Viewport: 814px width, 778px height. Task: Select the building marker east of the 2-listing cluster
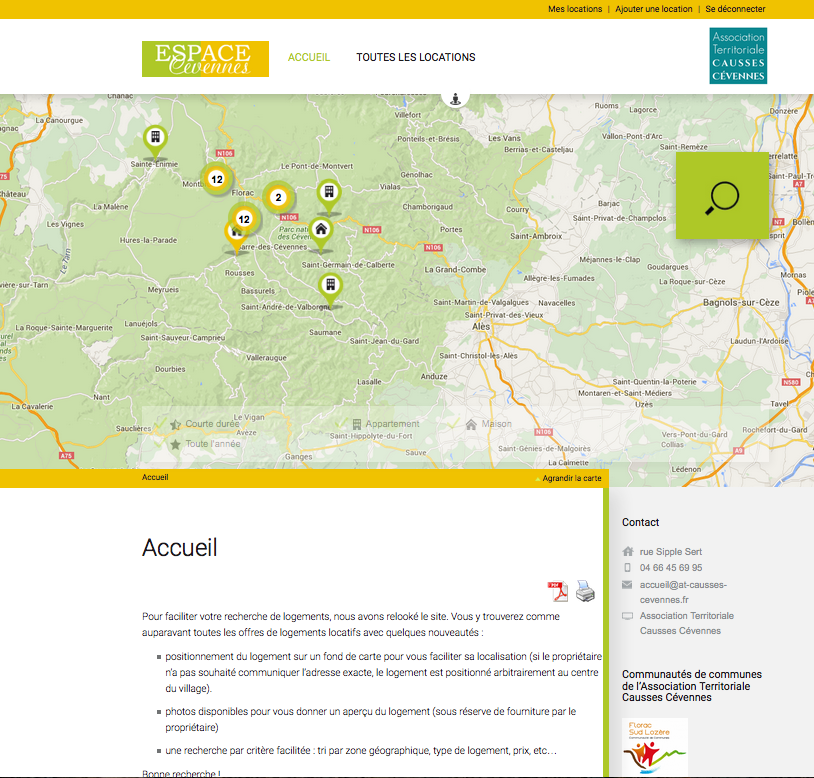pos(329,196)
